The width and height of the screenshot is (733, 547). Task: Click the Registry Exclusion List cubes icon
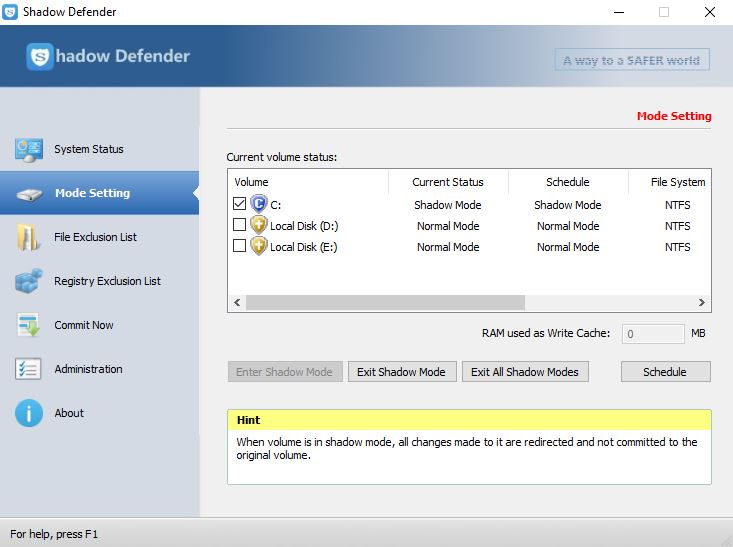pos(29,281)
